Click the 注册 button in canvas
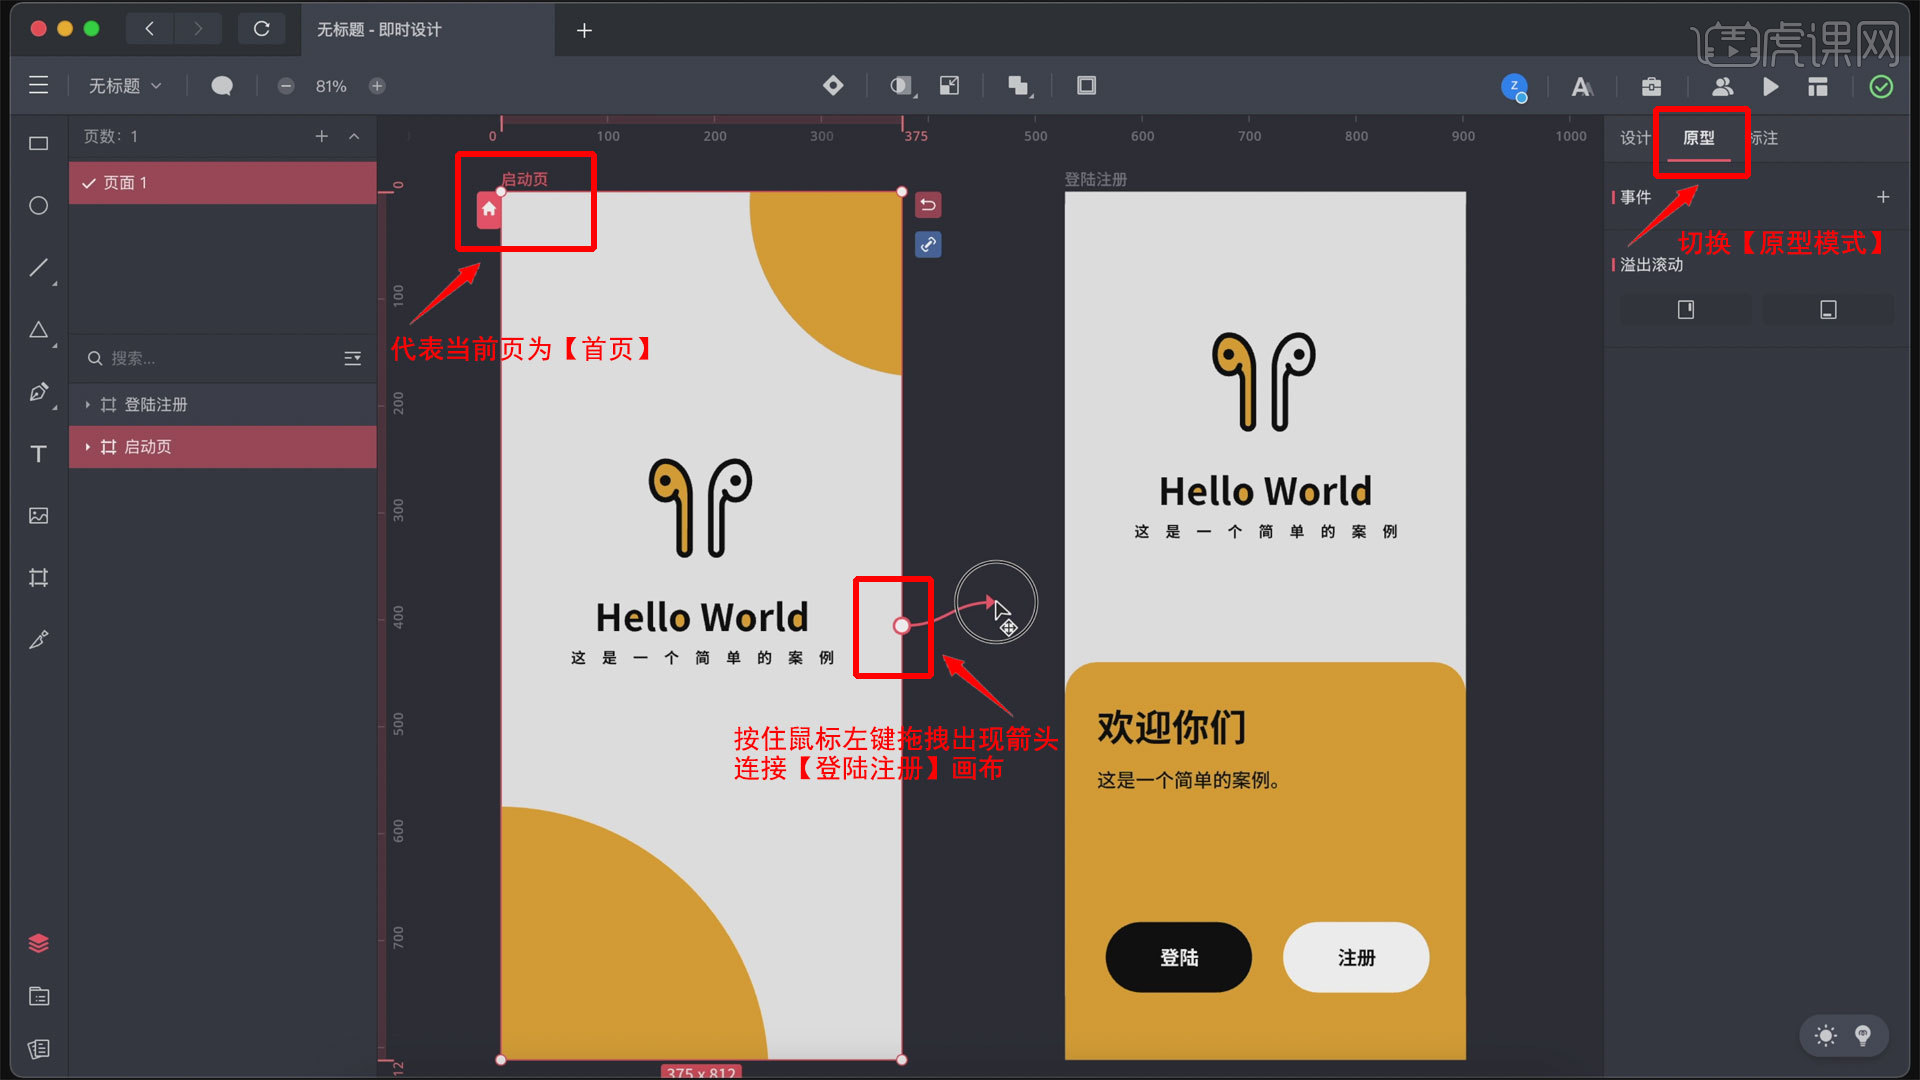Image resolution: width=1920 pixels, height=1080 pixels. pos(1356,958)
